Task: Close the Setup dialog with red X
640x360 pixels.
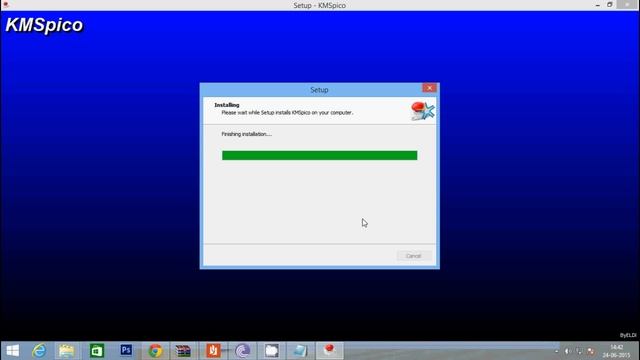Action: point(429,88)
